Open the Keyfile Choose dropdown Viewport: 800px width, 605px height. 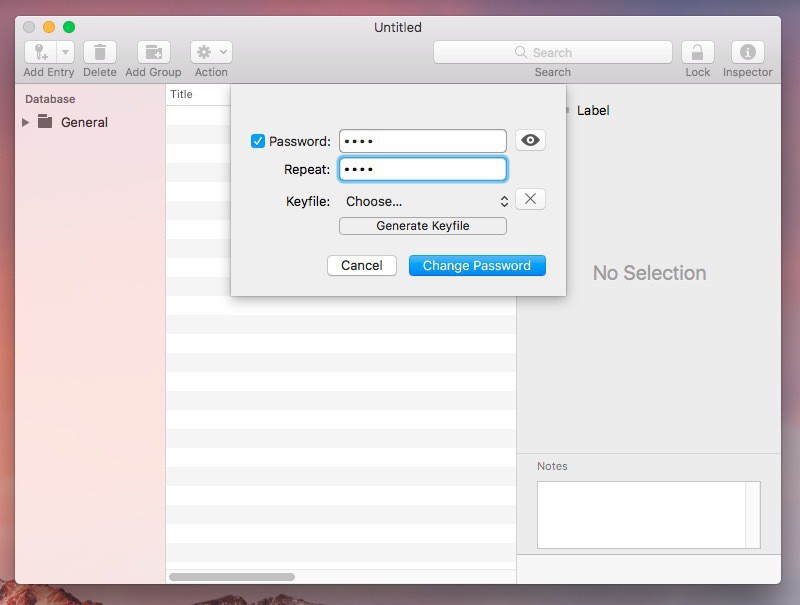[425, 201]
